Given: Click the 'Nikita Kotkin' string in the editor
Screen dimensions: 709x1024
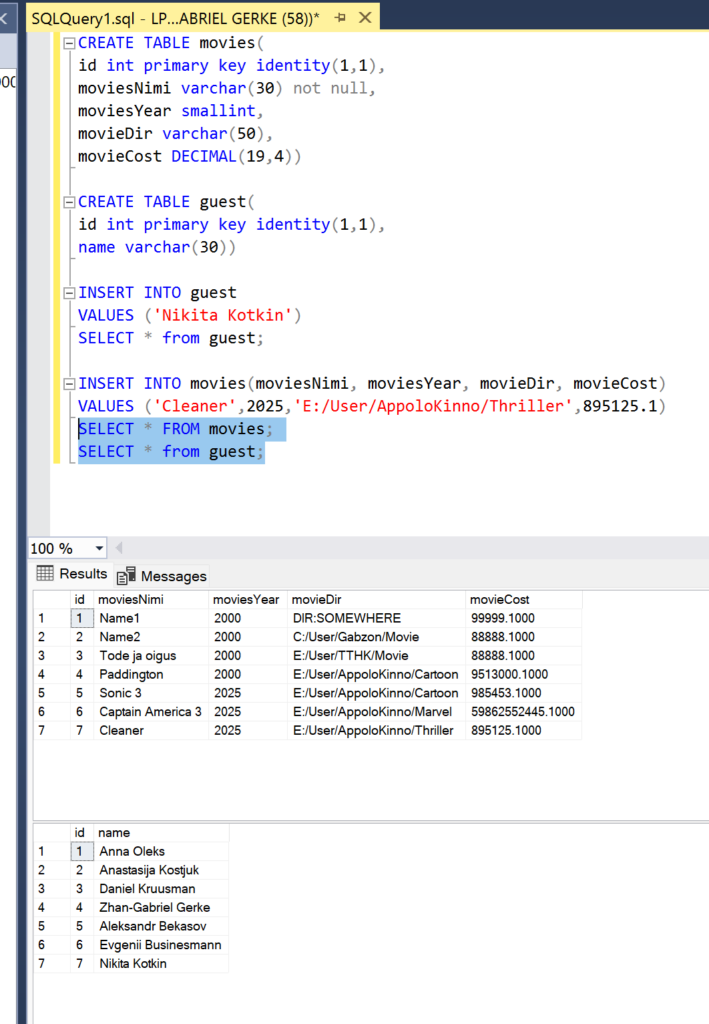Looking at the screenshot, I should 223,315.
